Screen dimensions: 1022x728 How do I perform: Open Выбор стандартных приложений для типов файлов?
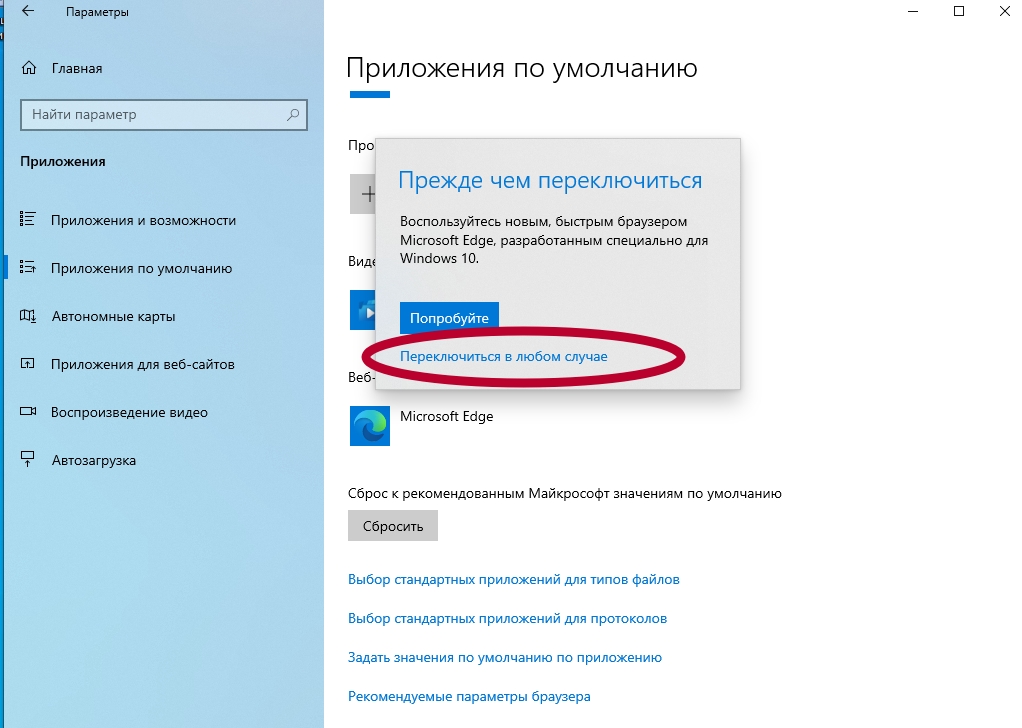513,579
